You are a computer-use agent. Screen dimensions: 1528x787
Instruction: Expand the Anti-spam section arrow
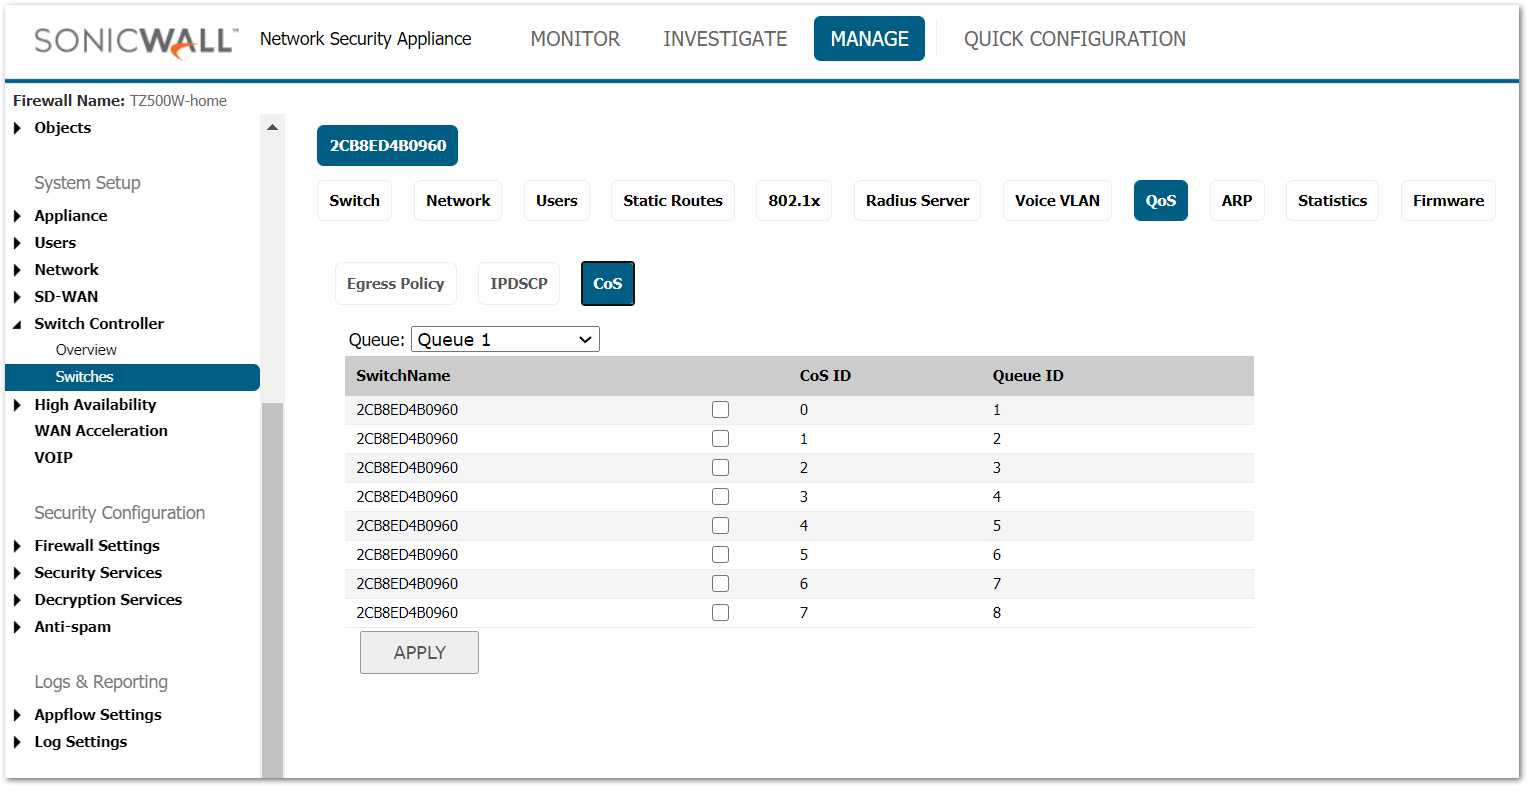coord(17,627)
